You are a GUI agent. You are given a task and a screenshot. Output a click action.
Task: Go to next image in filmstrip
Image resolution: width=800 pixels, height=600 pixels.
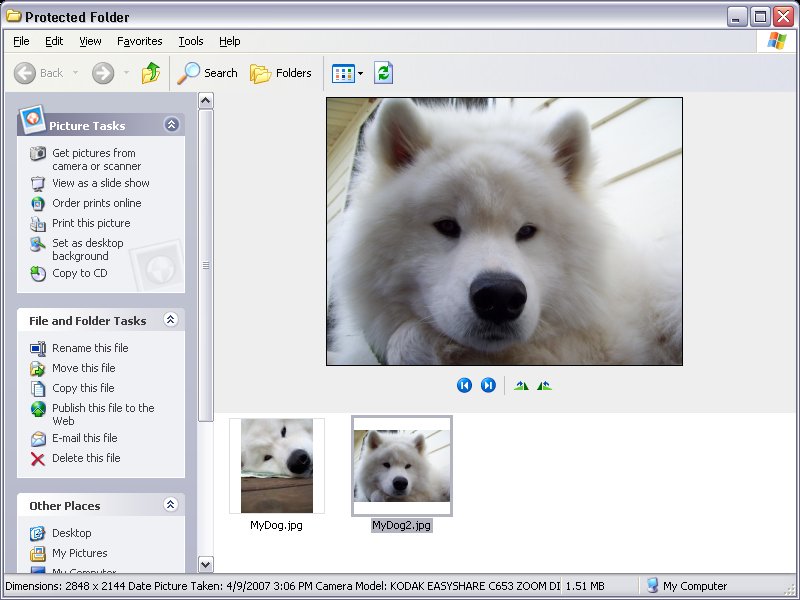(x=488, y=385)
